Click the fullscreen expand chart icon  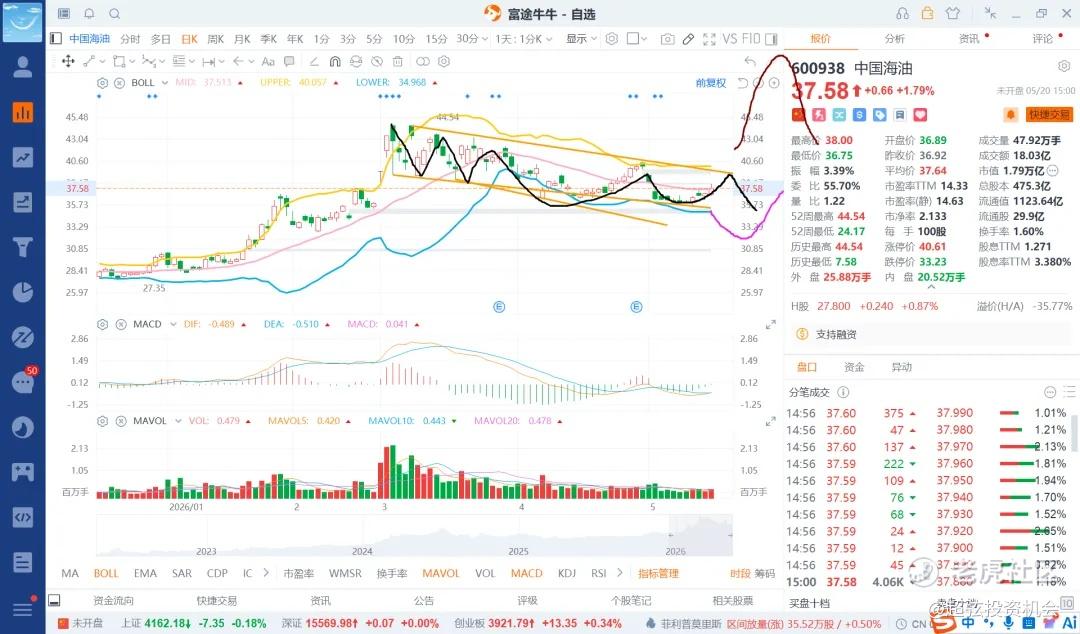[709, 39]
